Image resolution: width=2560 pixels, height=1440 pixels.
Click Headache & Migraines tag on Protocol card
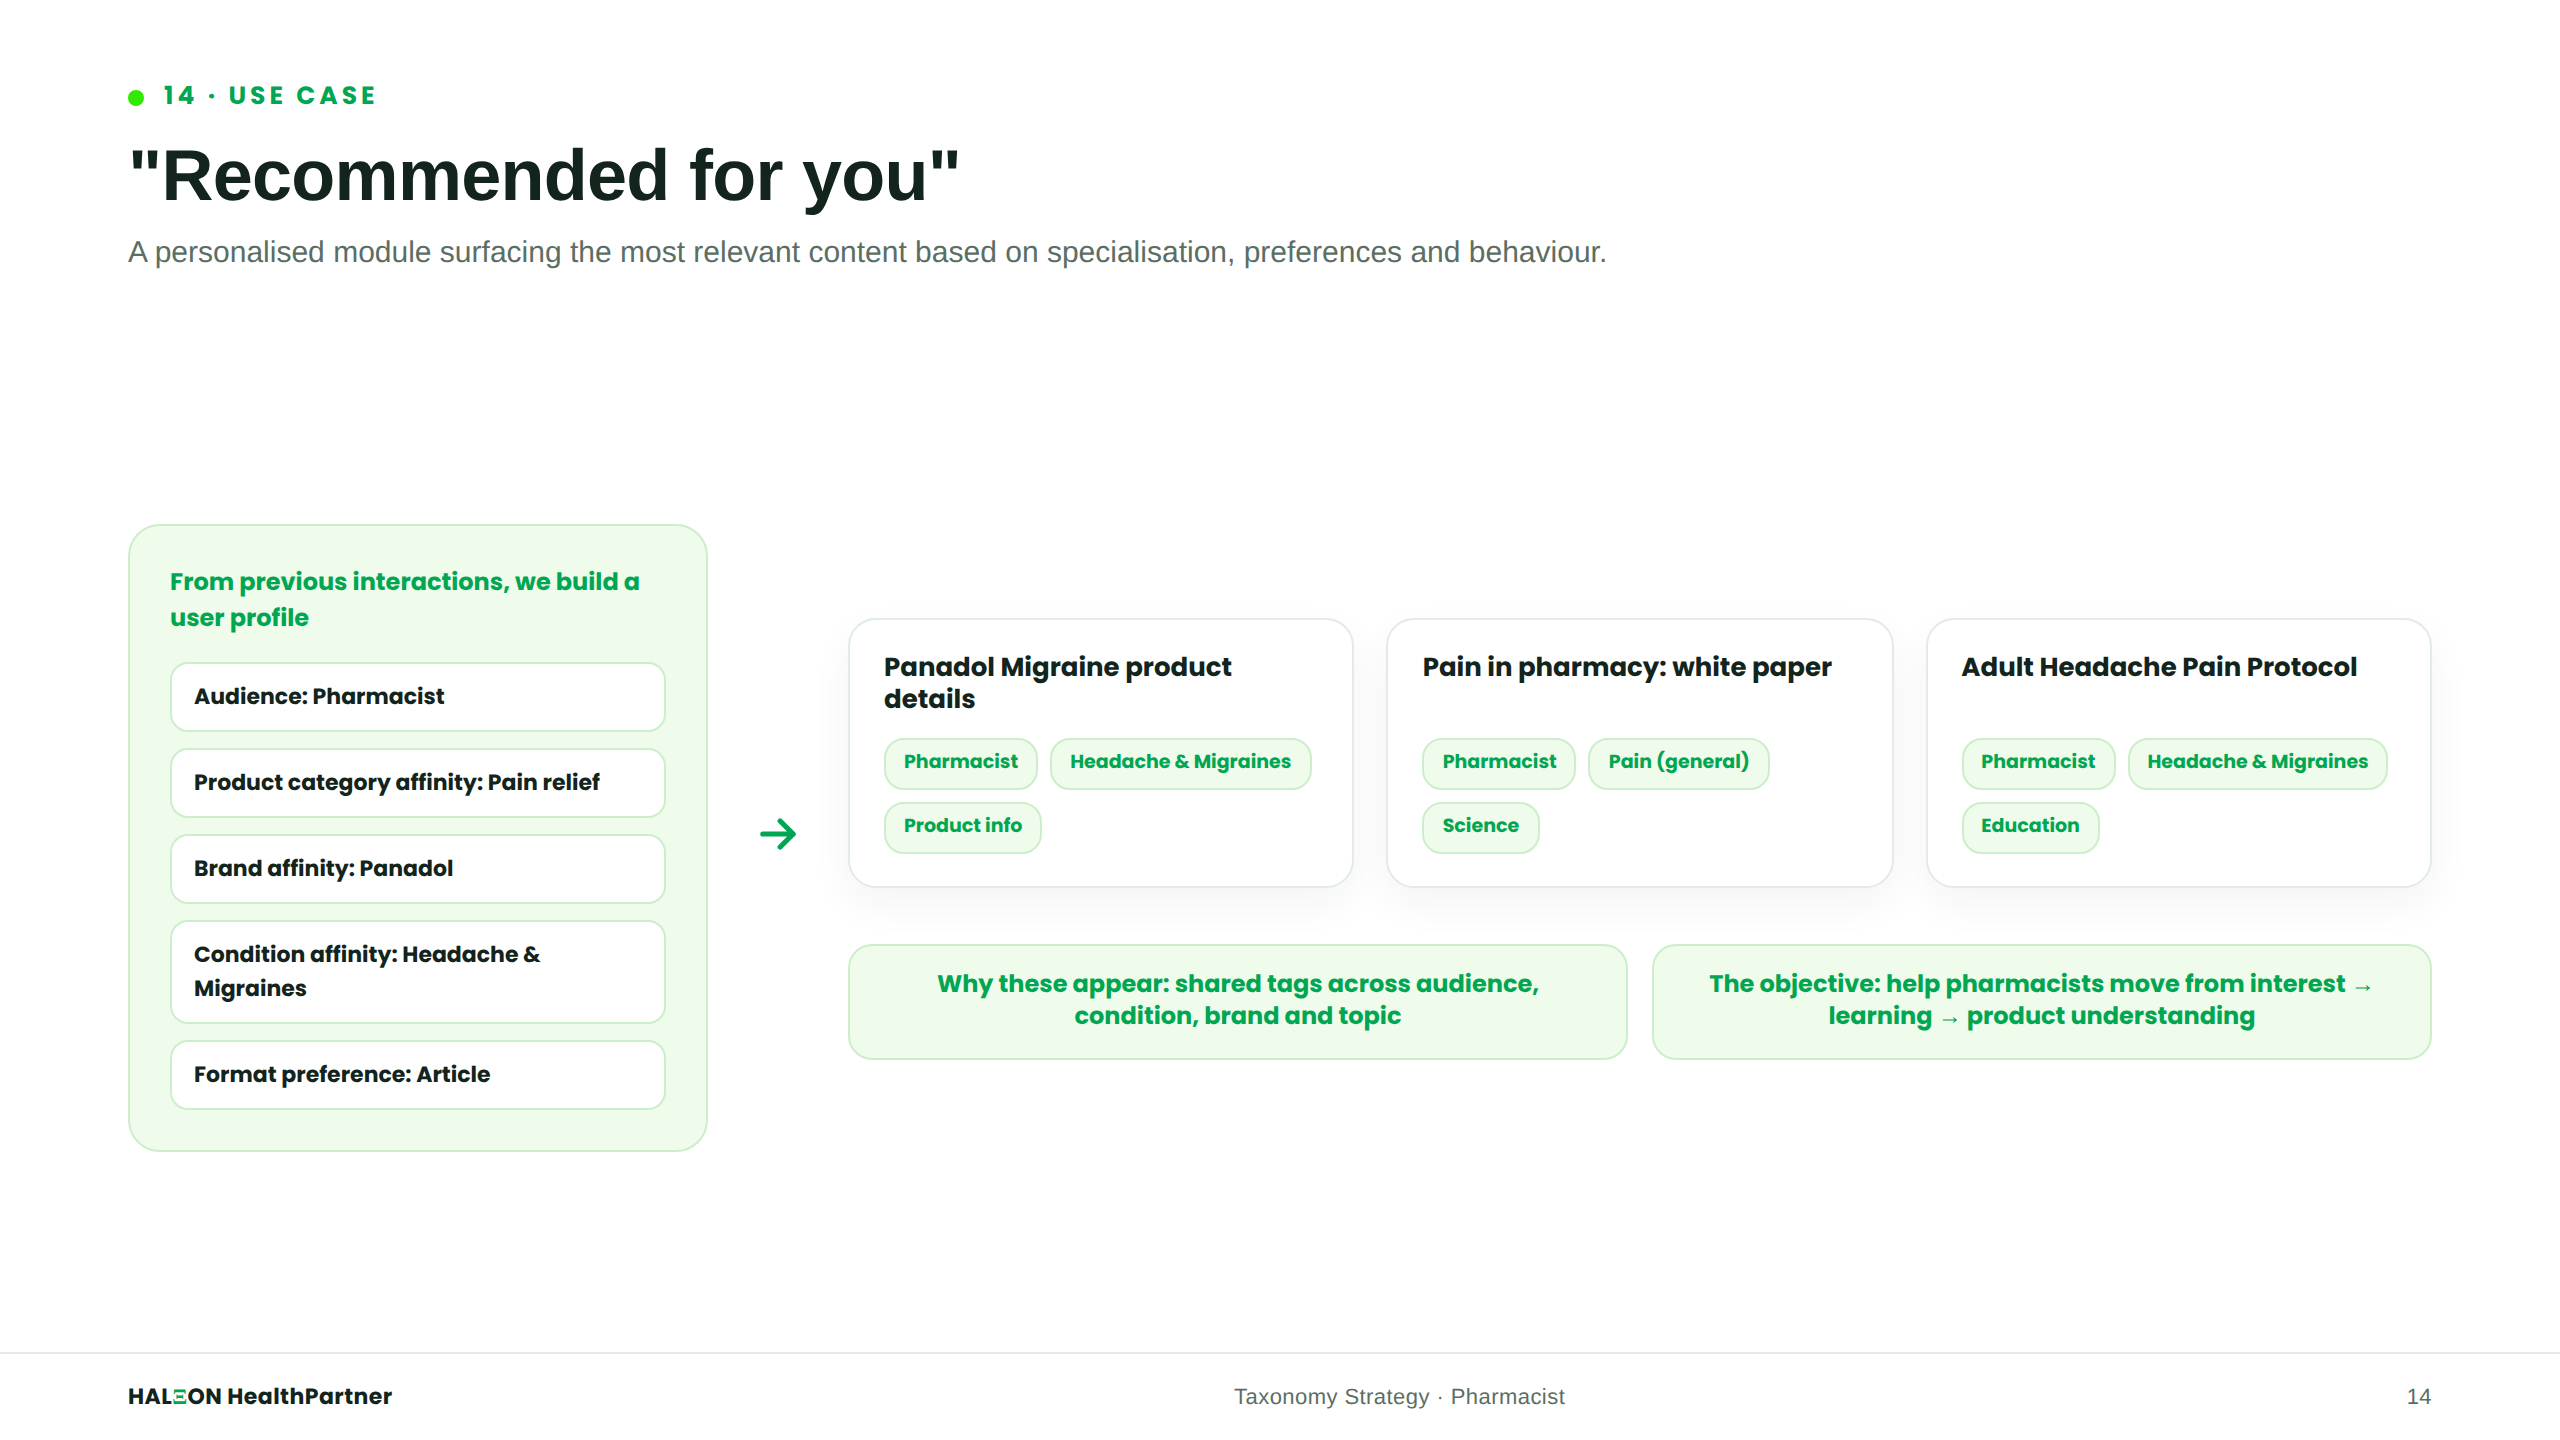[x=2258, y=763]
